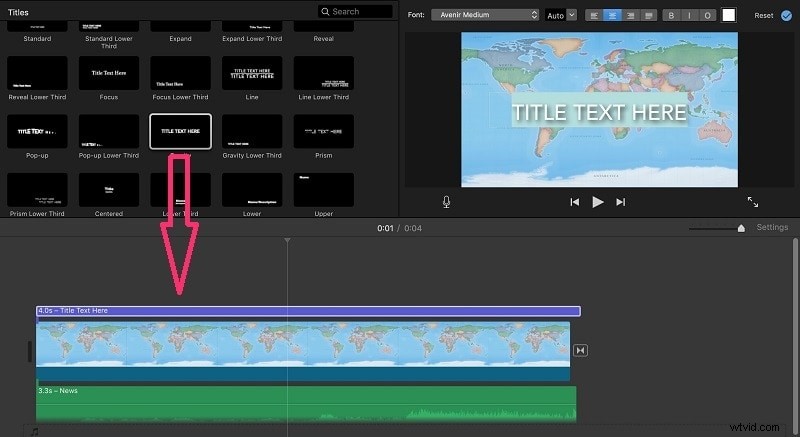
Task: Click the Standard Lower Third label
Action: pyautogui.click(x=109, y=42)
